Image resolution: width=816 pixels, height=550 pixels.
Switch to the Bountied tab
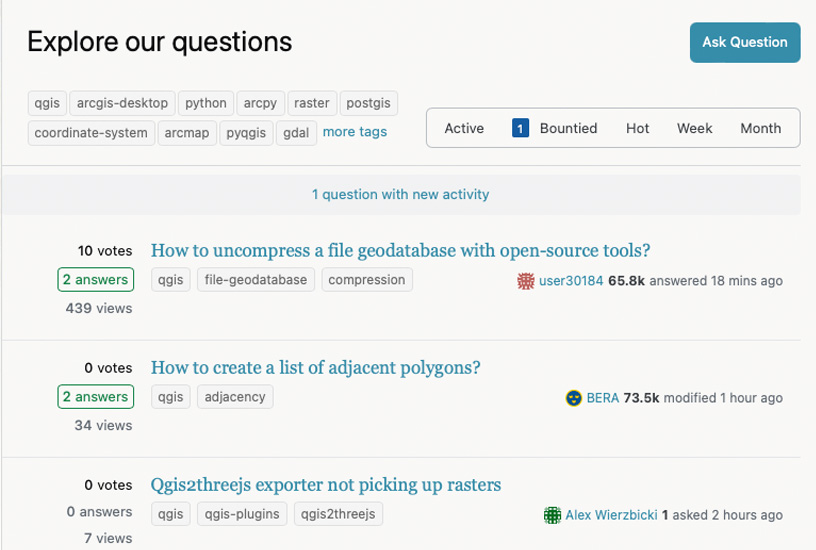556,128
